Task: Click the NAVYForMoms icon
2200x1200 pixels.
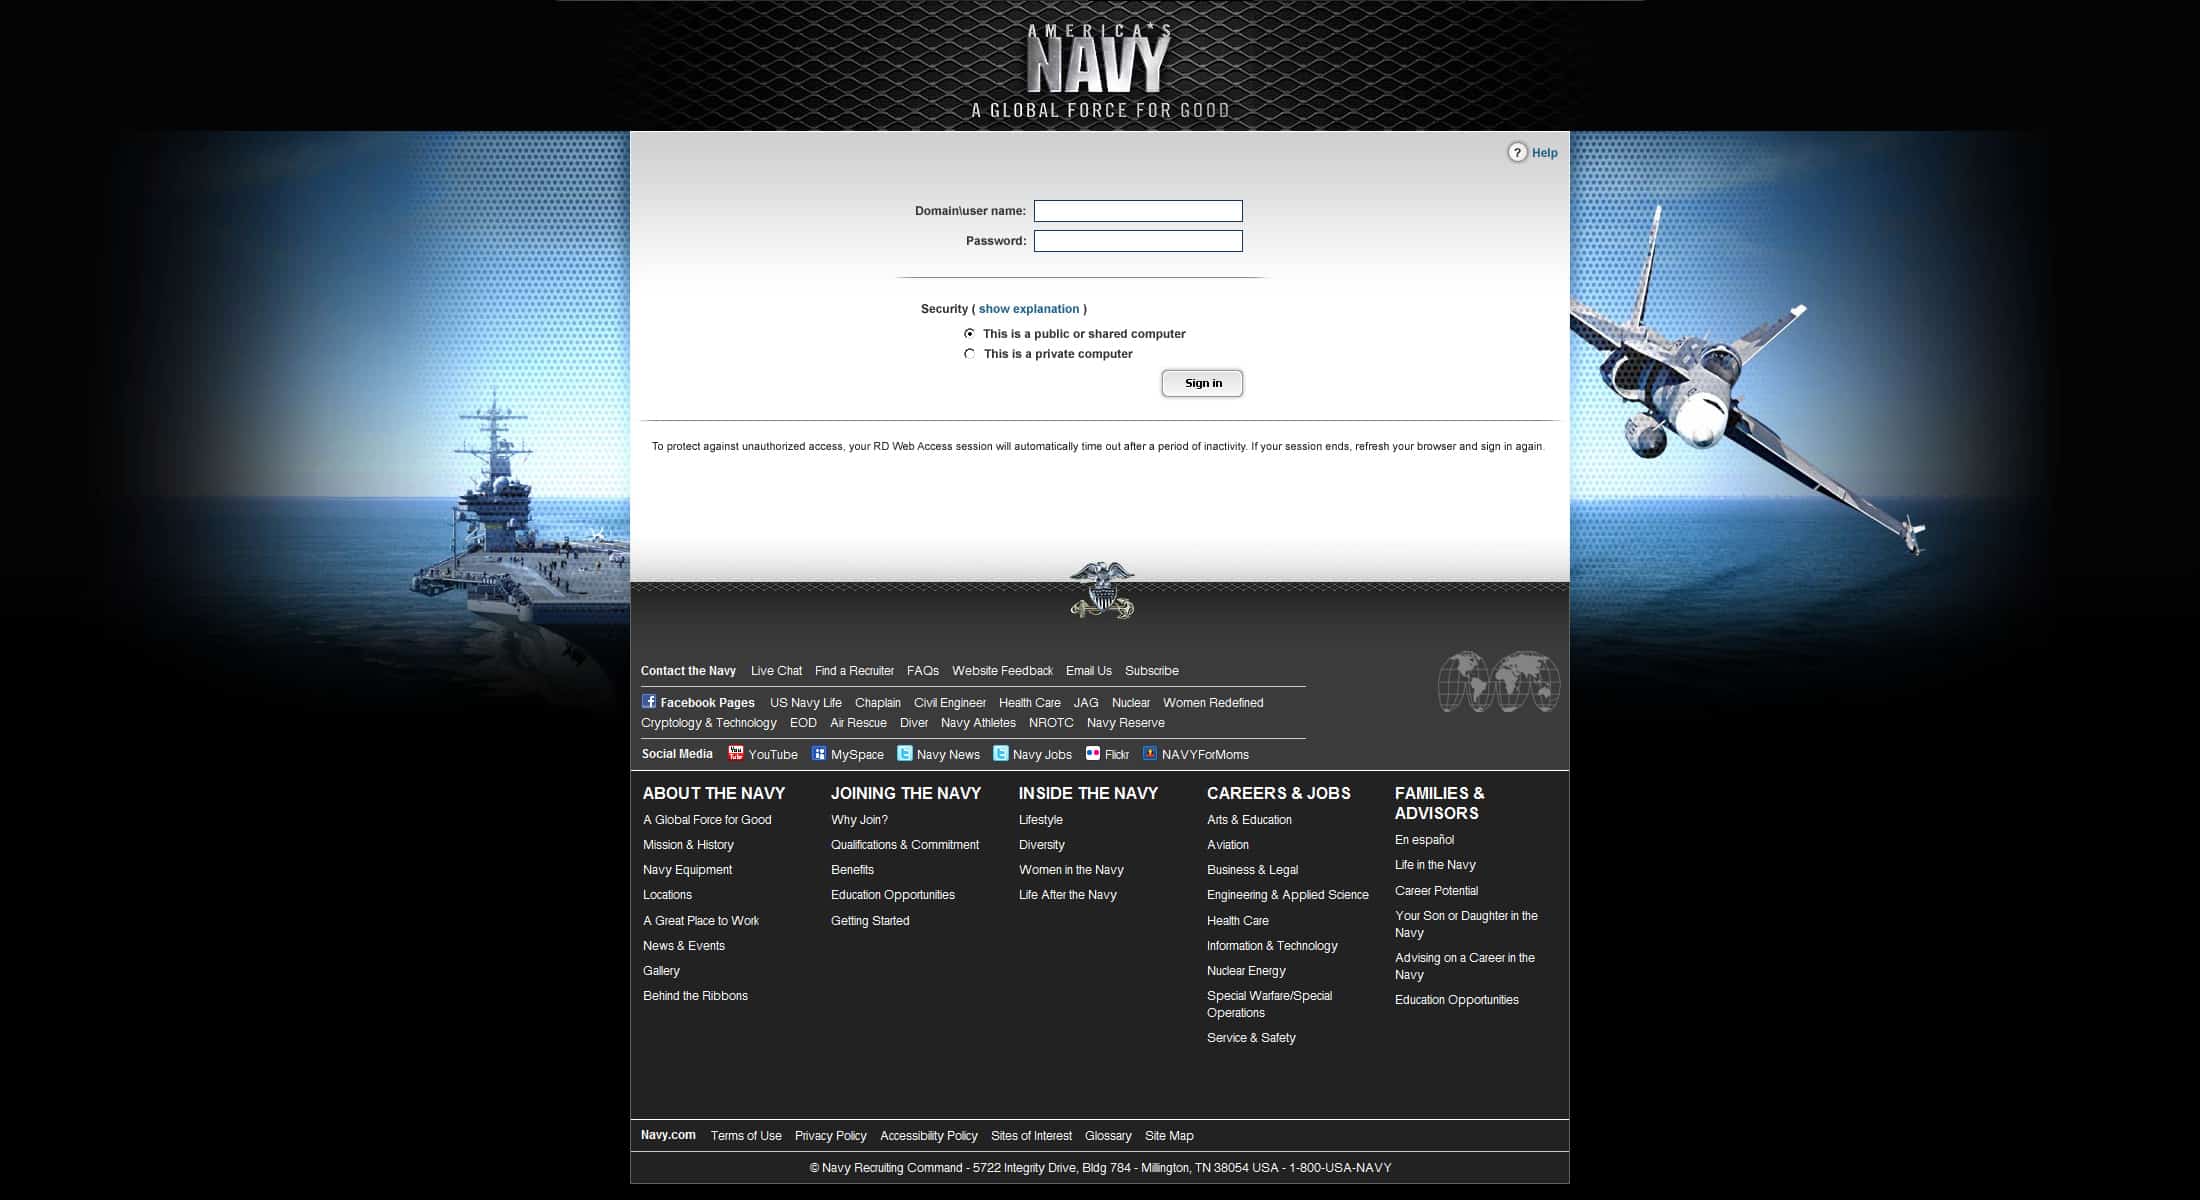Action: (x=1150, y=754)
